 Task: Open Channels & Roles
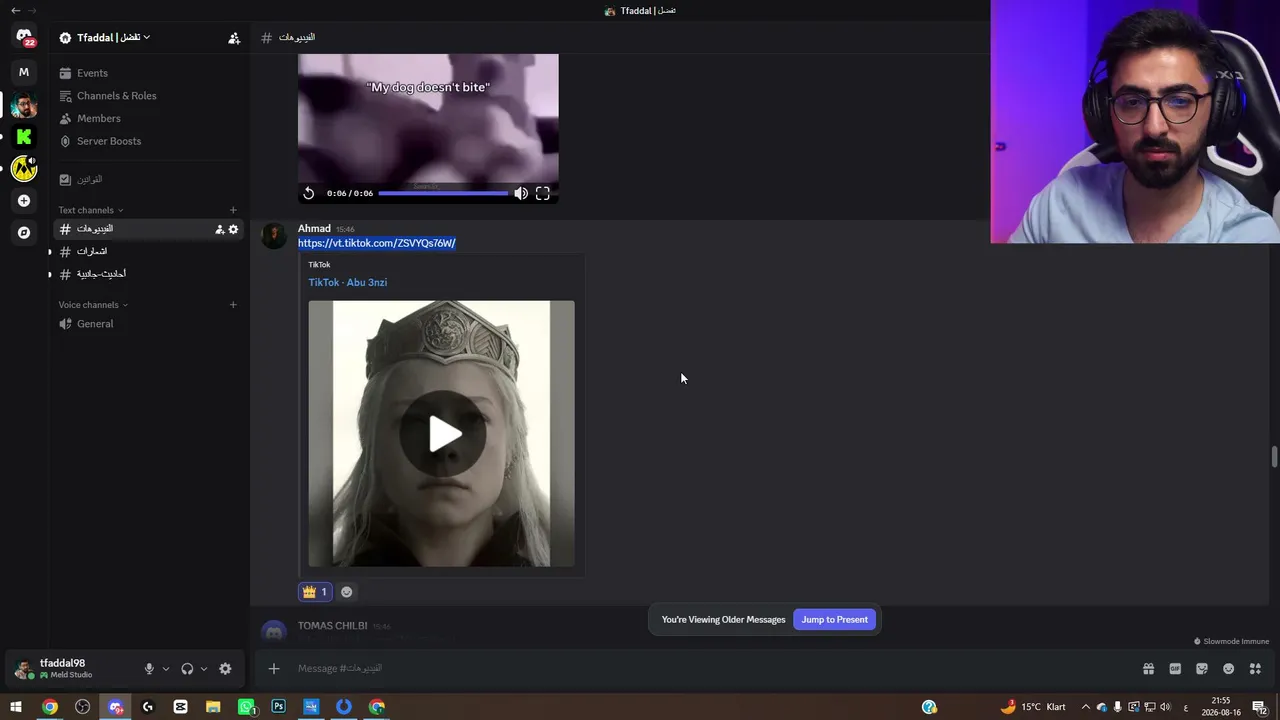tap(148, 96)
